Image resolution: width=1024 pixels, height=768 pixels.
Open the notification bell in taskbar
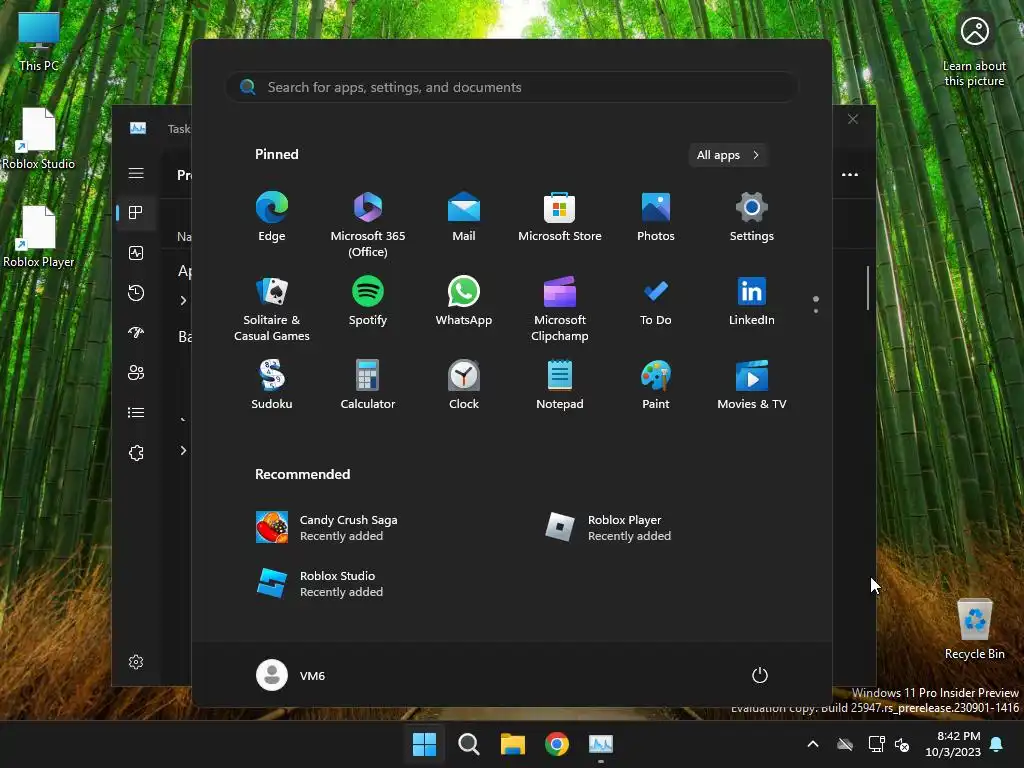997,744
